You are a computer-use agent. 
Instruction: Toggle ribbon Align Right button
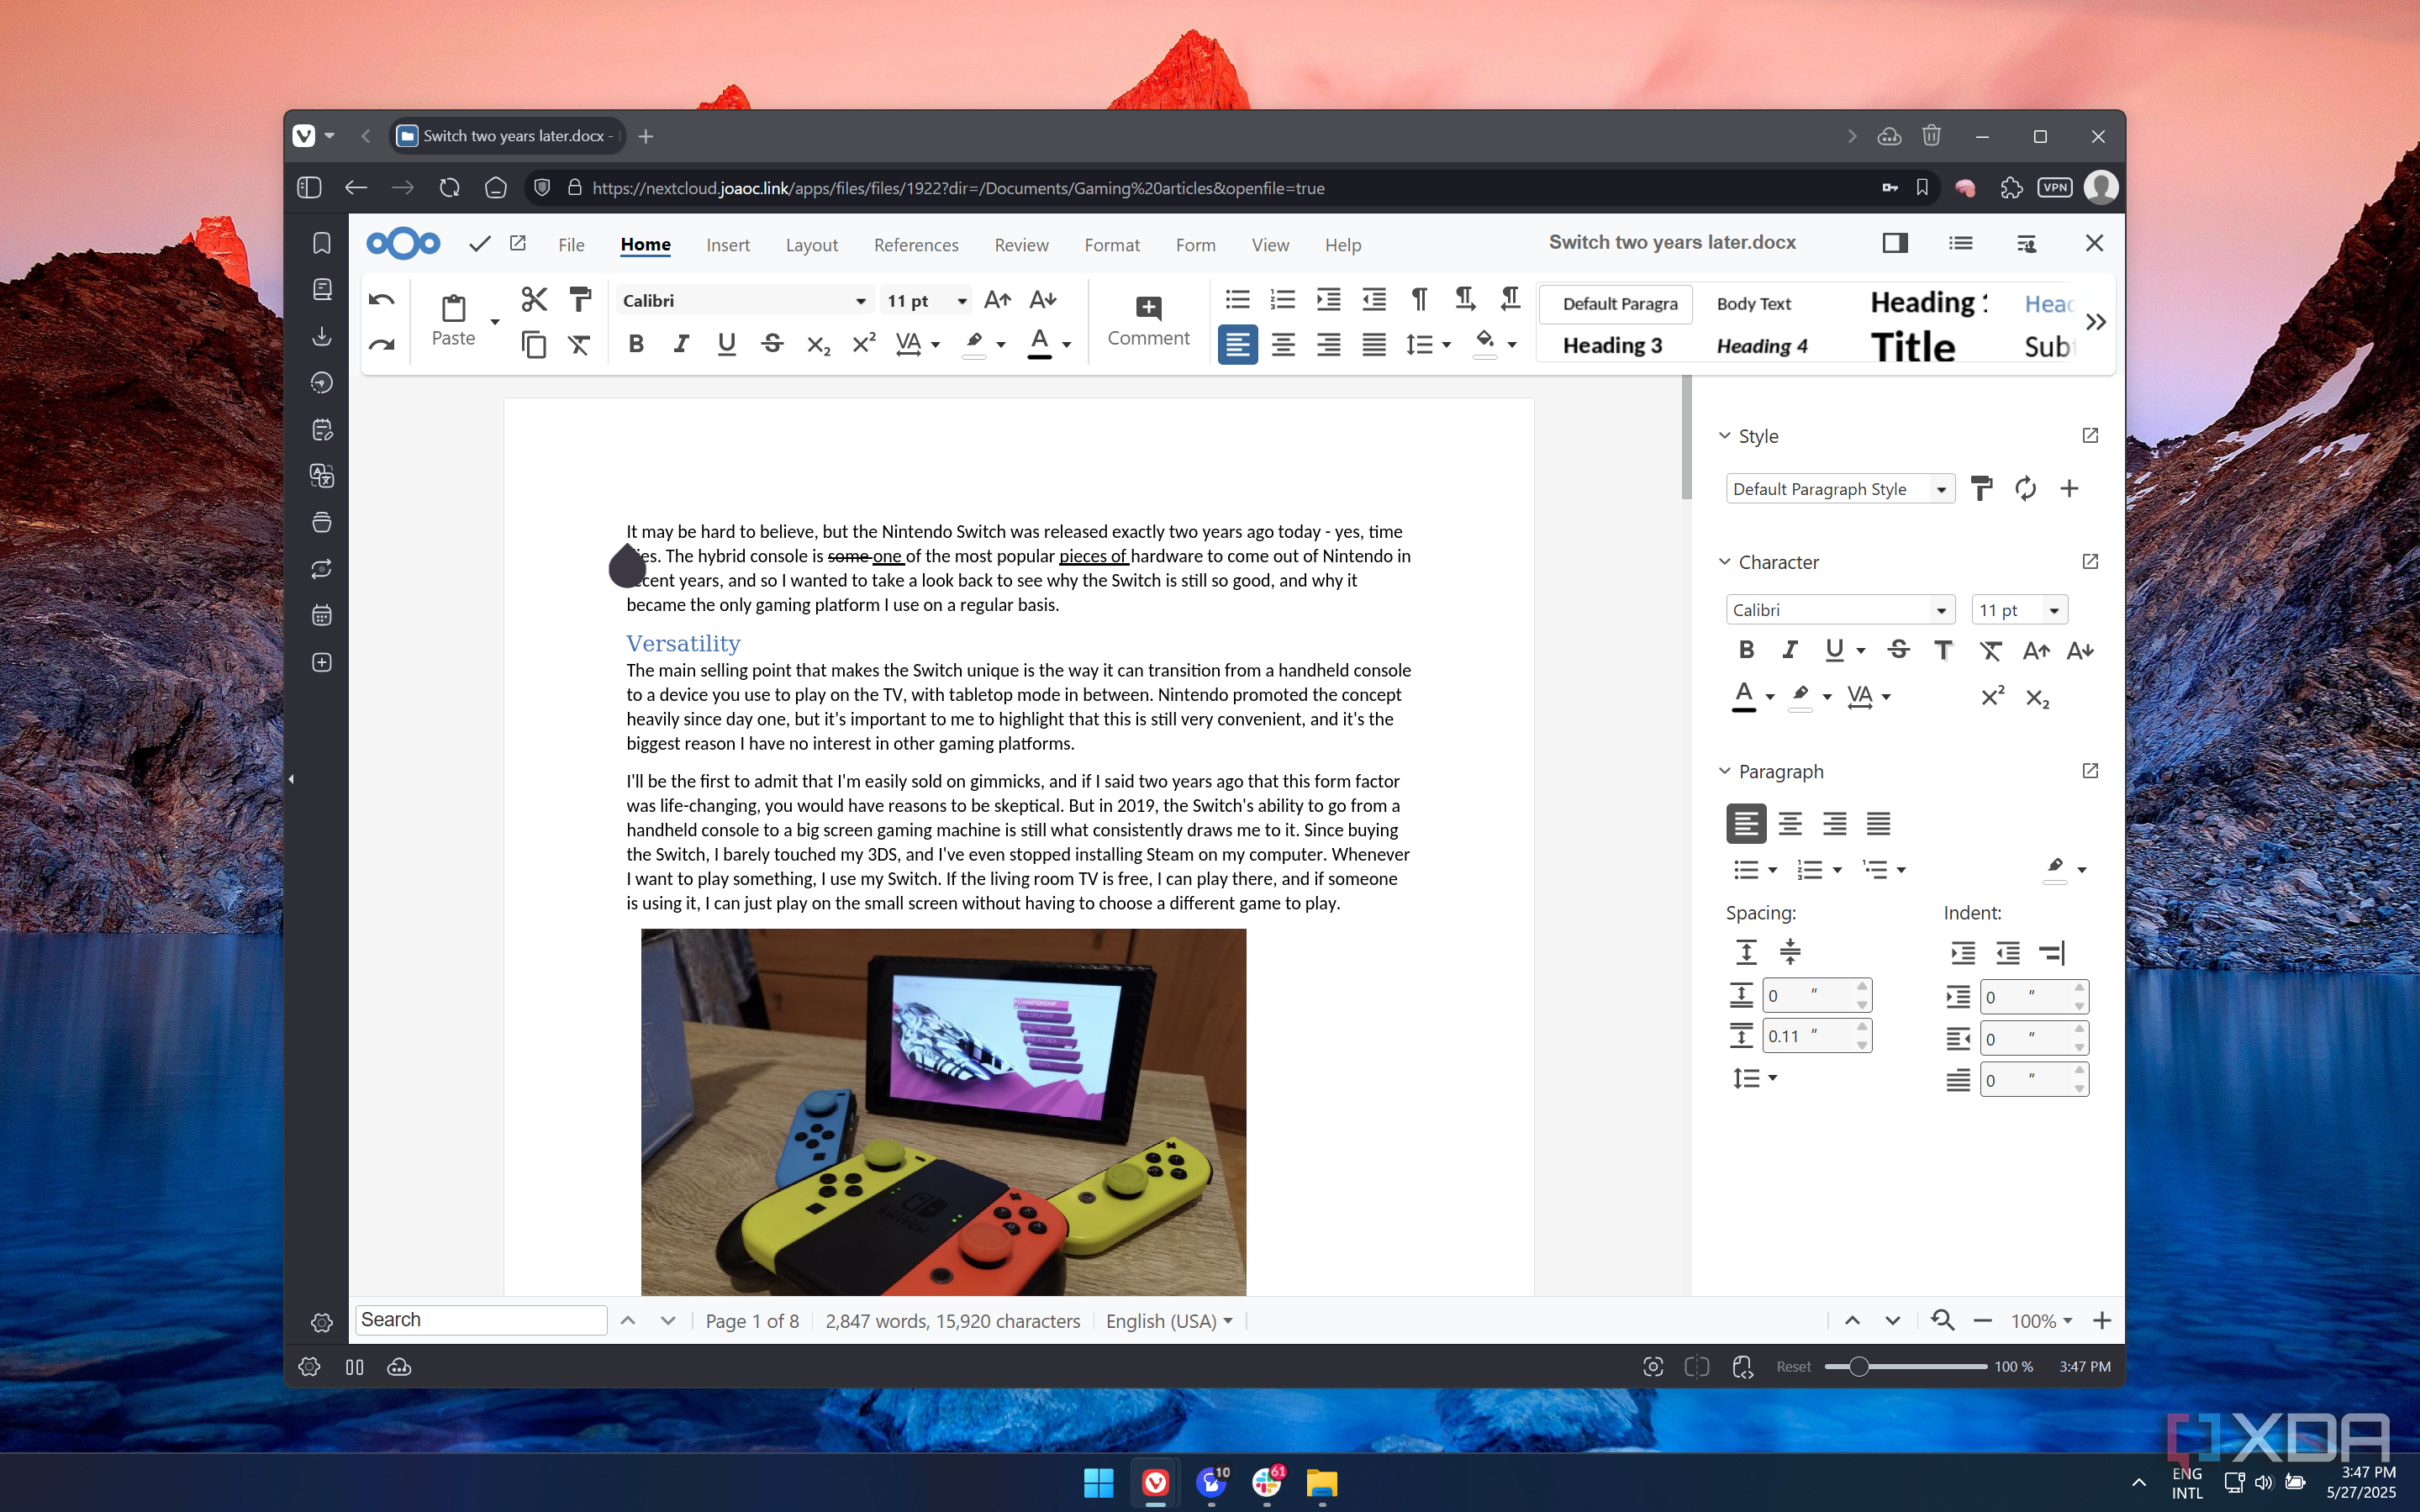(x=1328, y=345)
